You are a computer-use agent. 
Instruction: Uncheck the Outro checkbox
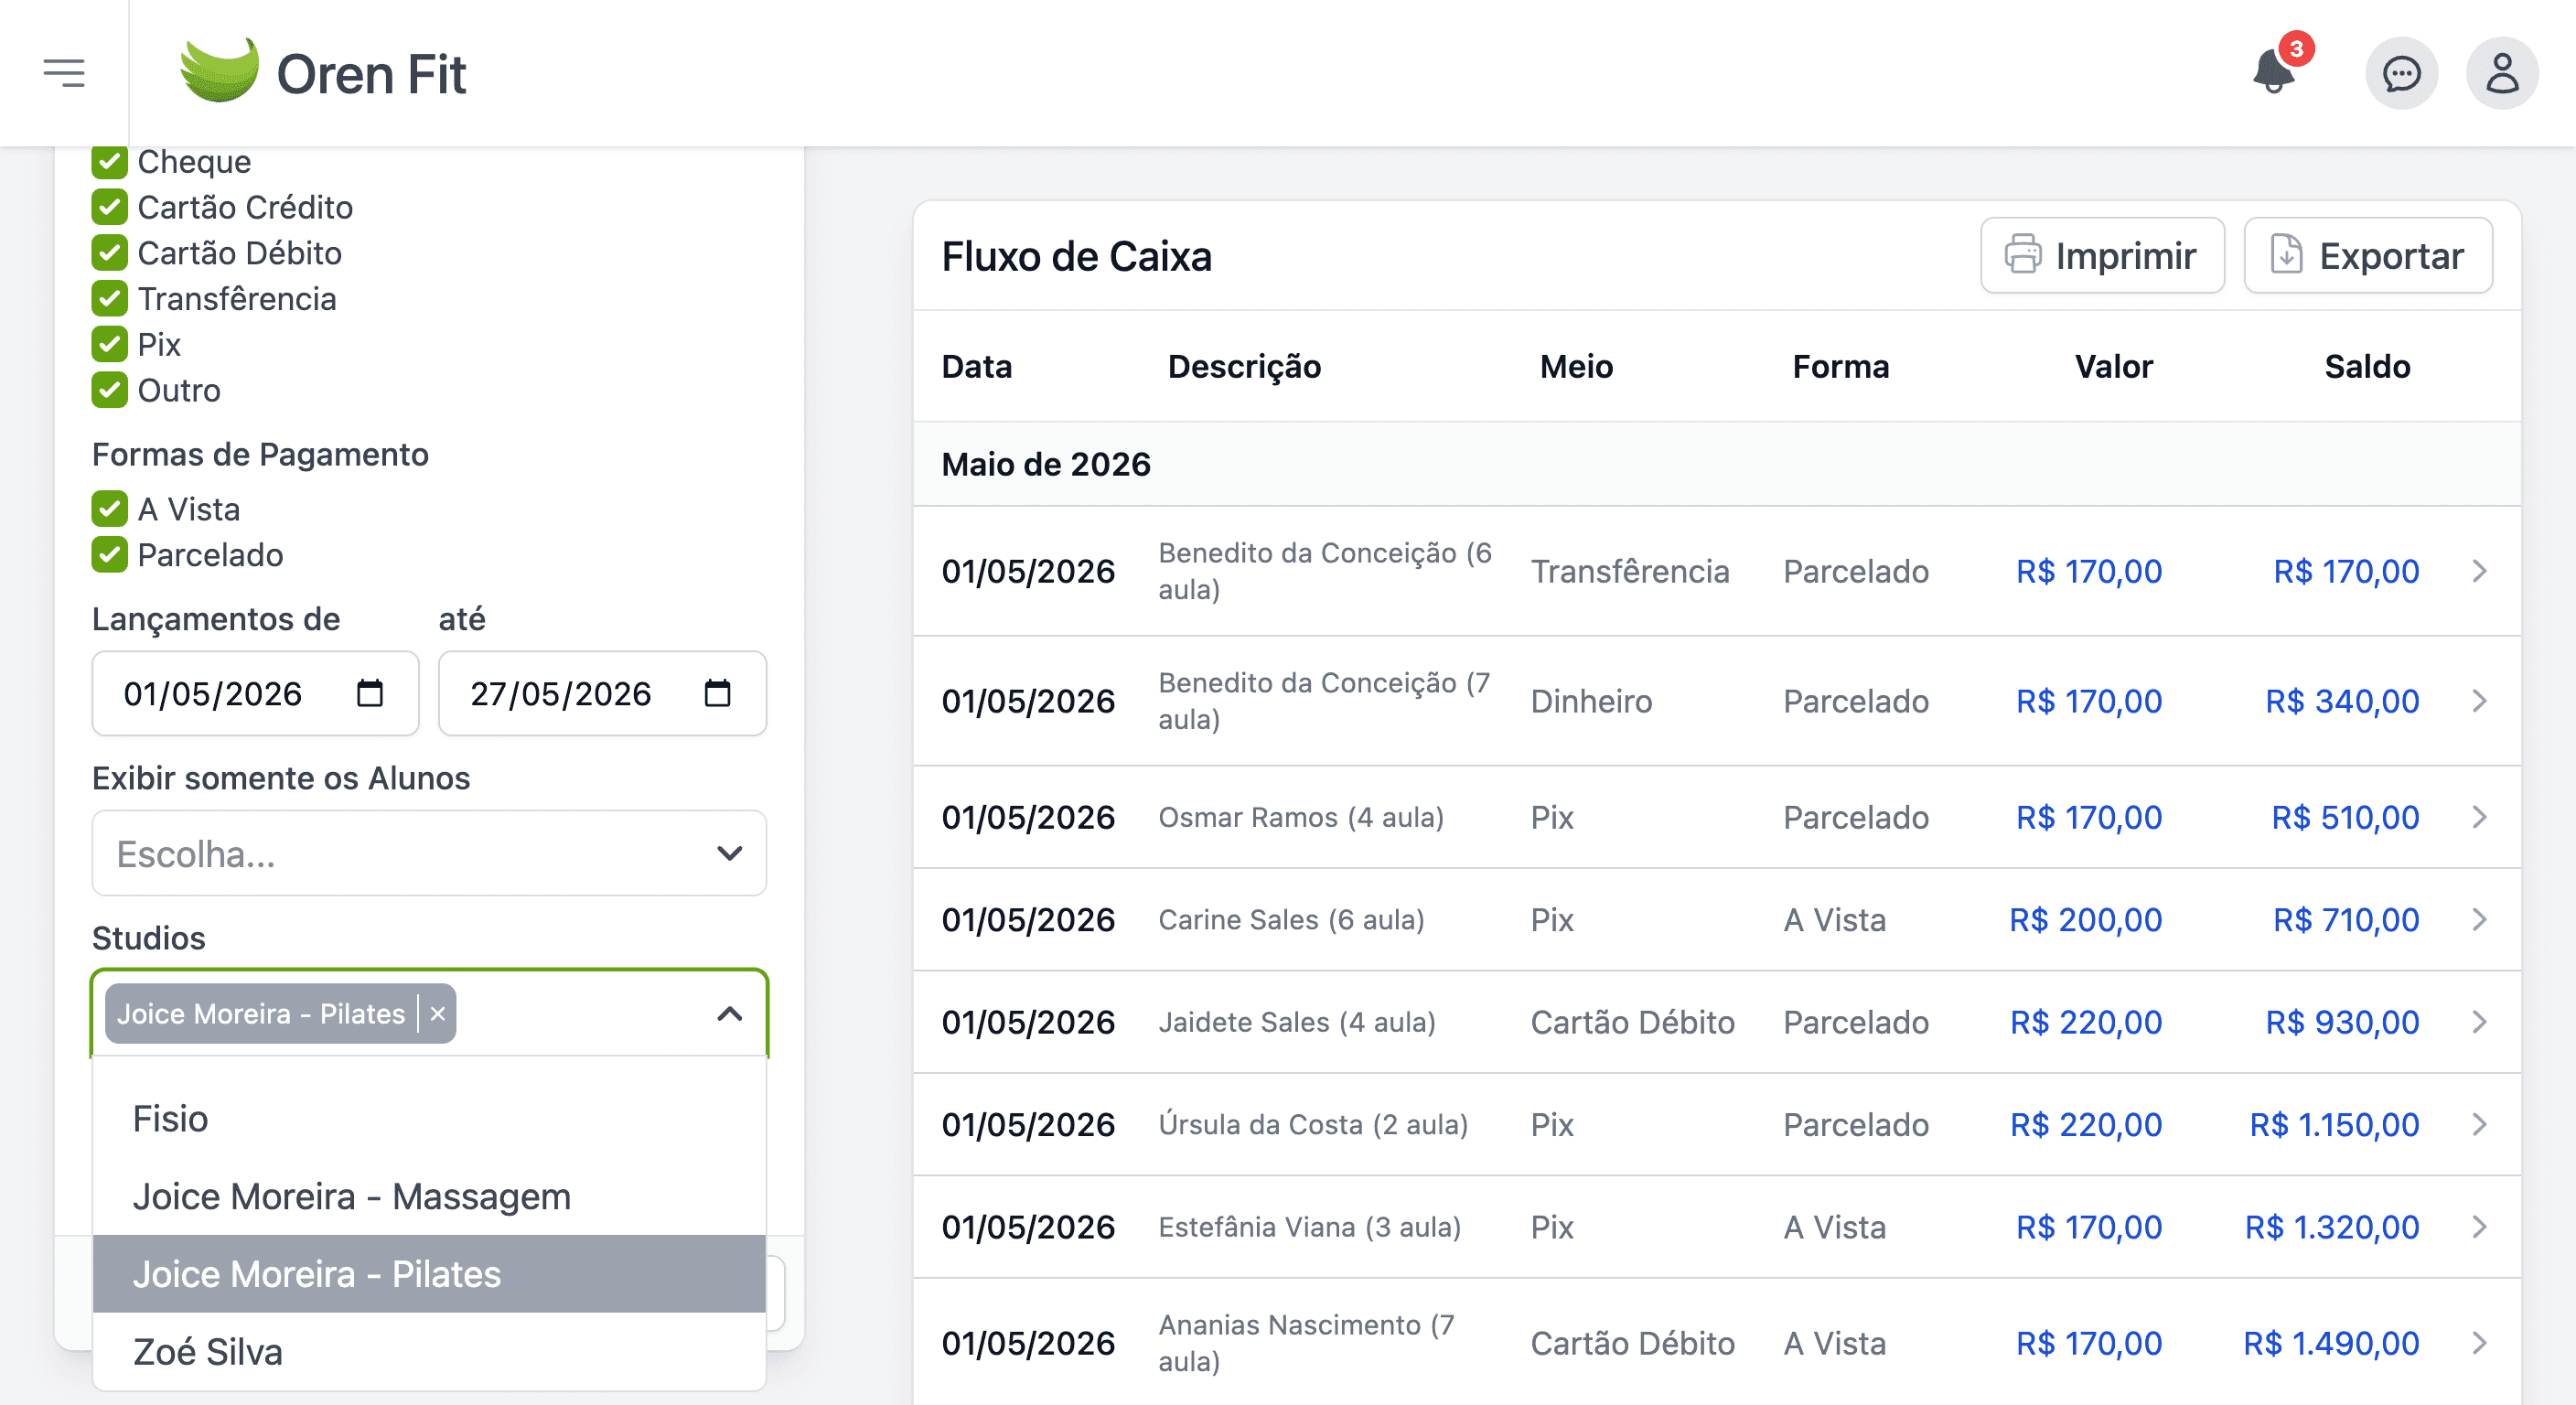point(110,390)
